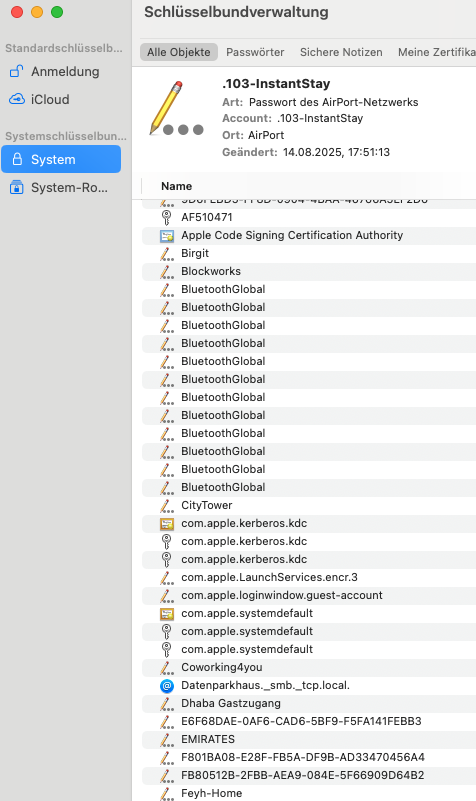Screen dimensions: 476x801
Task: Click the pencil icon next to Coworking4you
Action: tap(166, 667)
